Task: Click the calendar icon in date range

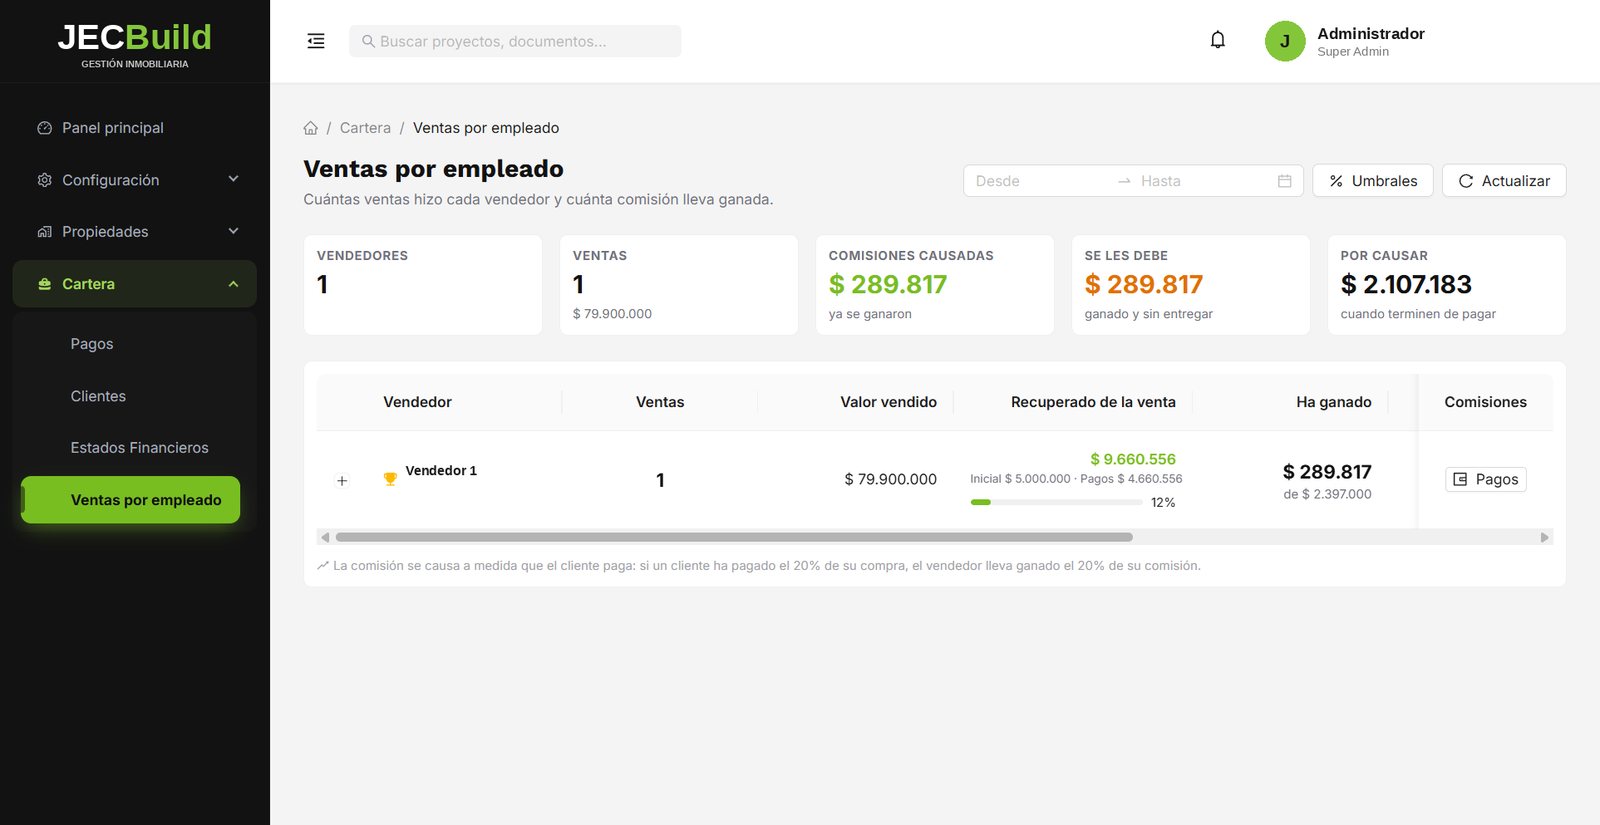Action: [x=1285, y=181]
